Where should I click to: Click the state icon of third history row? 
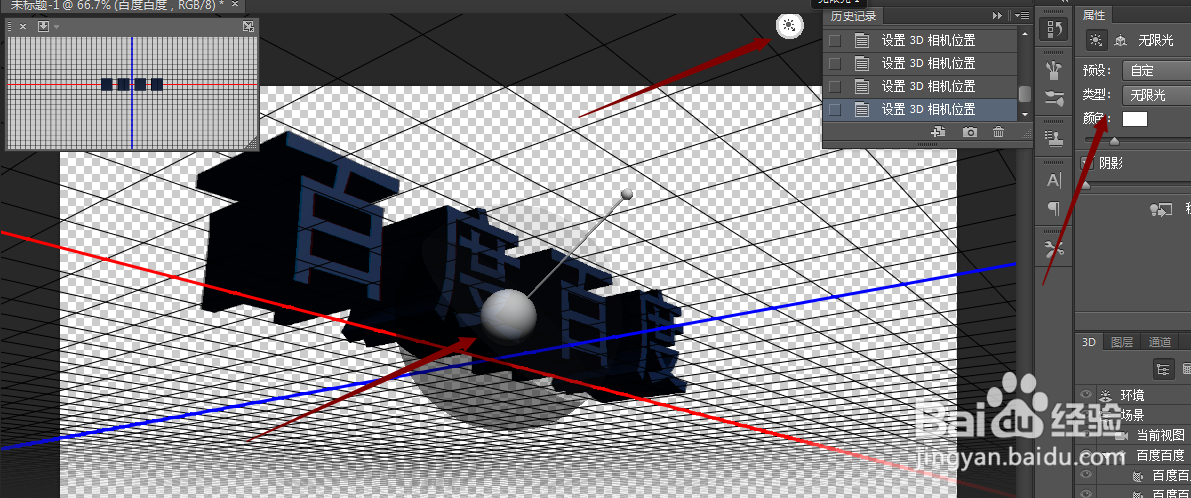click(x=861, y=87)
